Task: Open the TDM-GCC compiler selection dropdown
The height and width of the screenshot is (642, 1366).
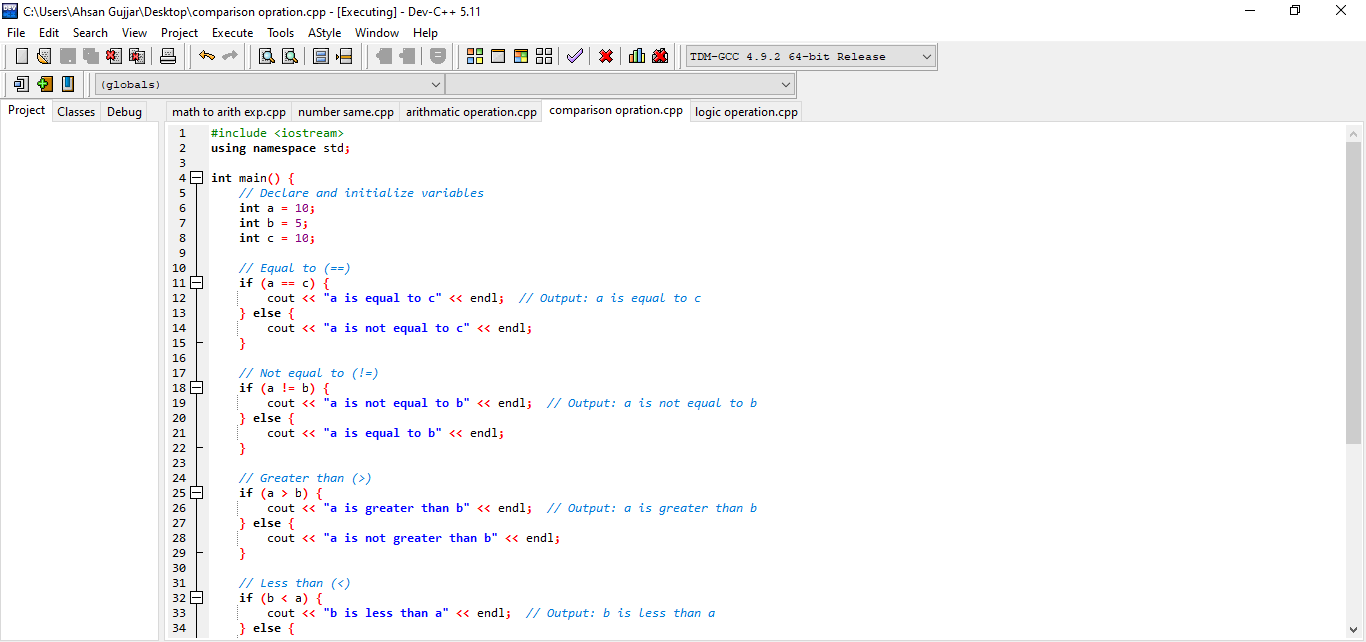Action: pyautogui.click(x=811, y=57)
